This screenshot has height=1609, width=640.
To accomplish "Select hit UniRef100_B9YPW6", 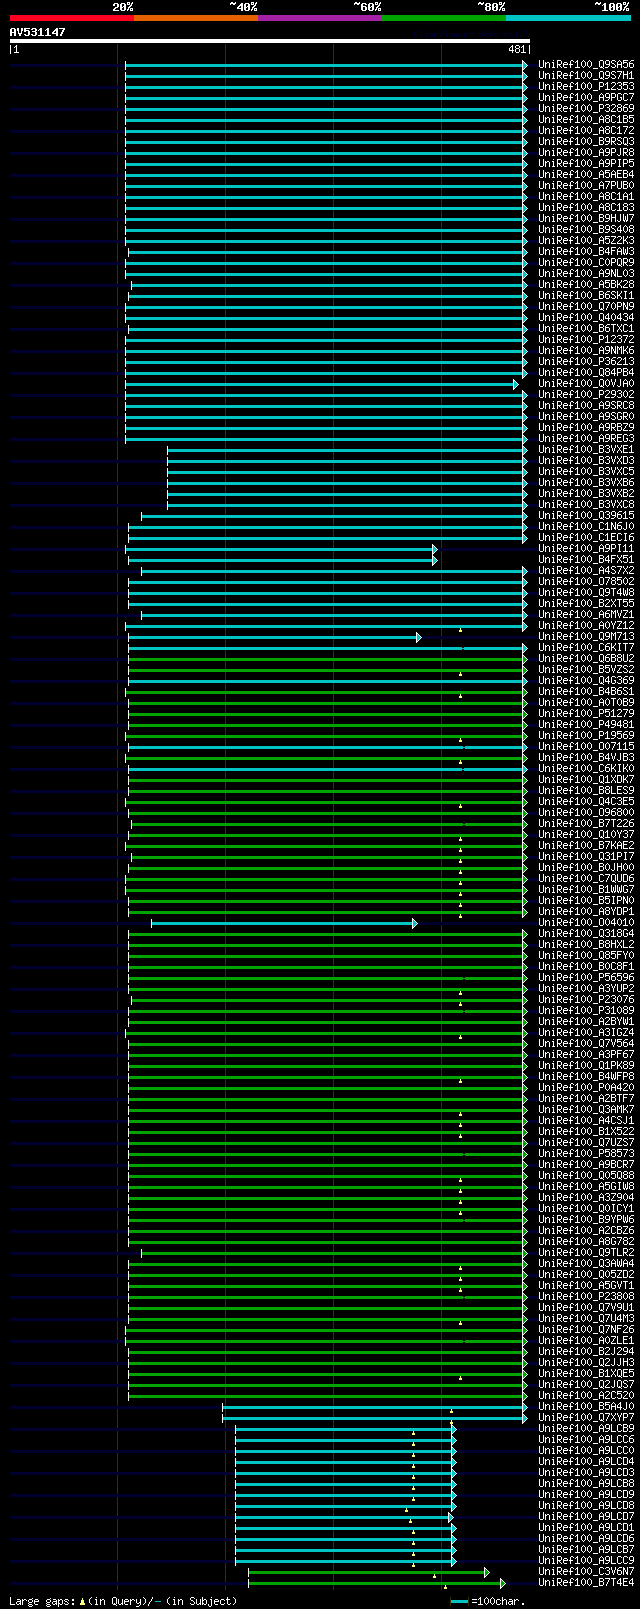I will click(x=586, y=1219).
